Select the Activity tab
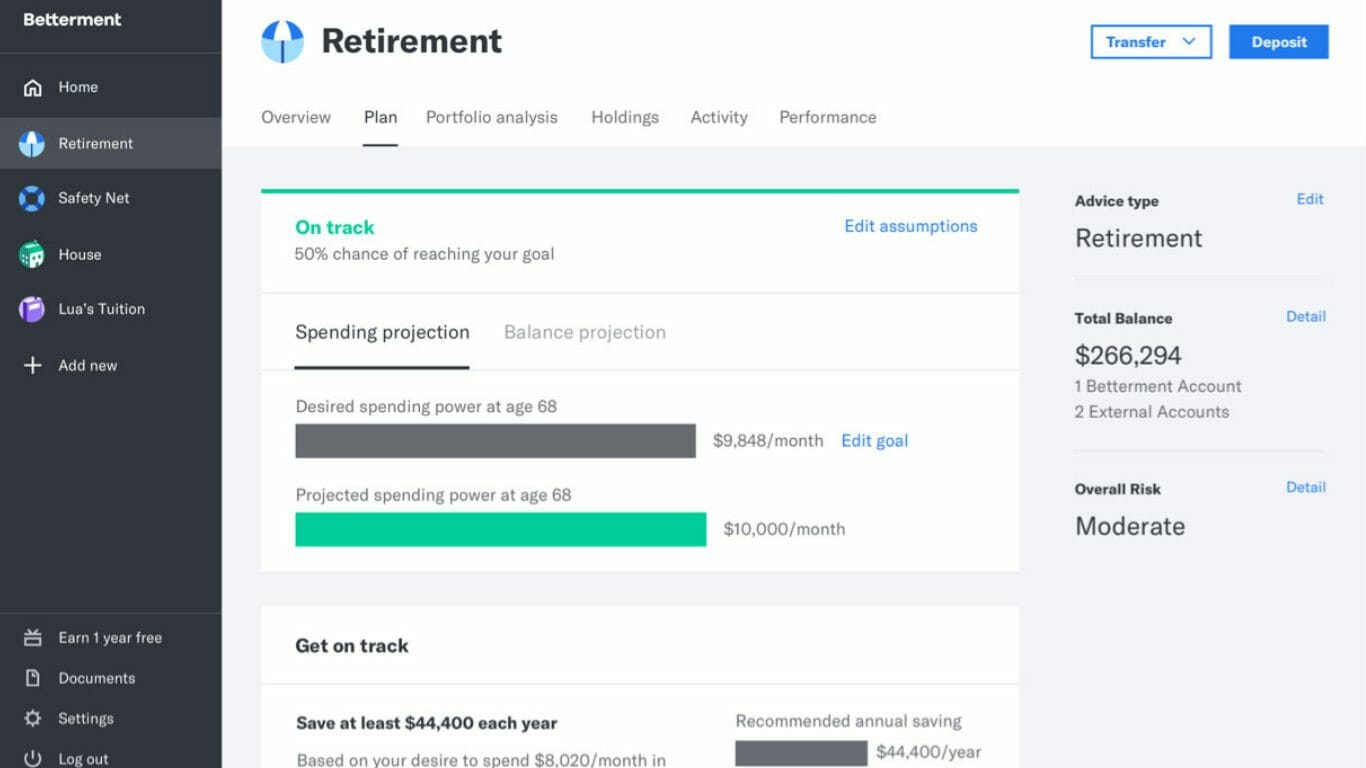This screenshot has height=768, width=1366. point(718,117)
